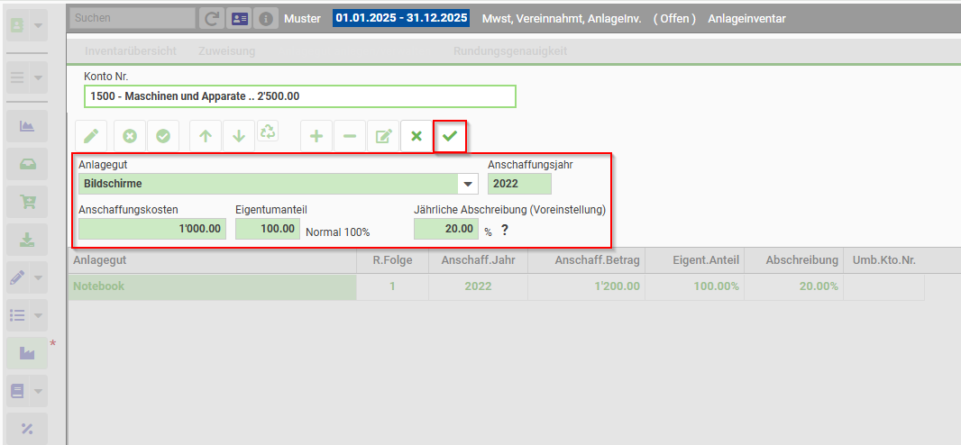Click the circled X icon in toolbar
This screenshot has height=445, width=961.
pos(130,136)
